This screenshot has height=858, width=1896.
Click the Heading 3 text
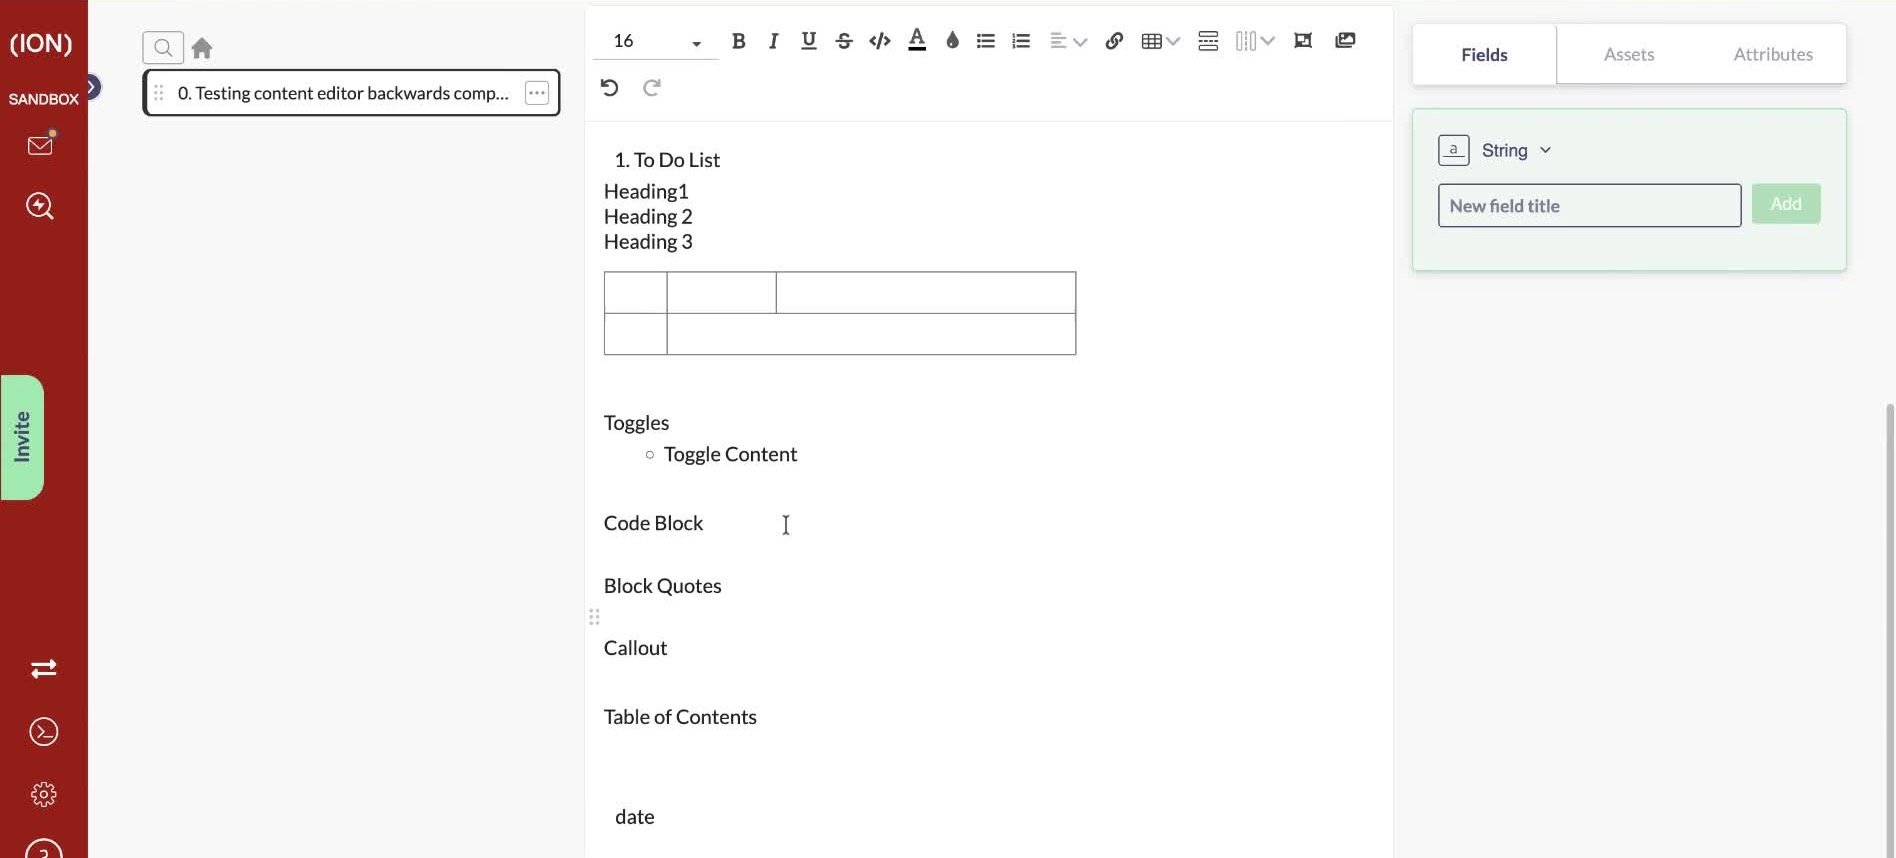coord(648,241)
